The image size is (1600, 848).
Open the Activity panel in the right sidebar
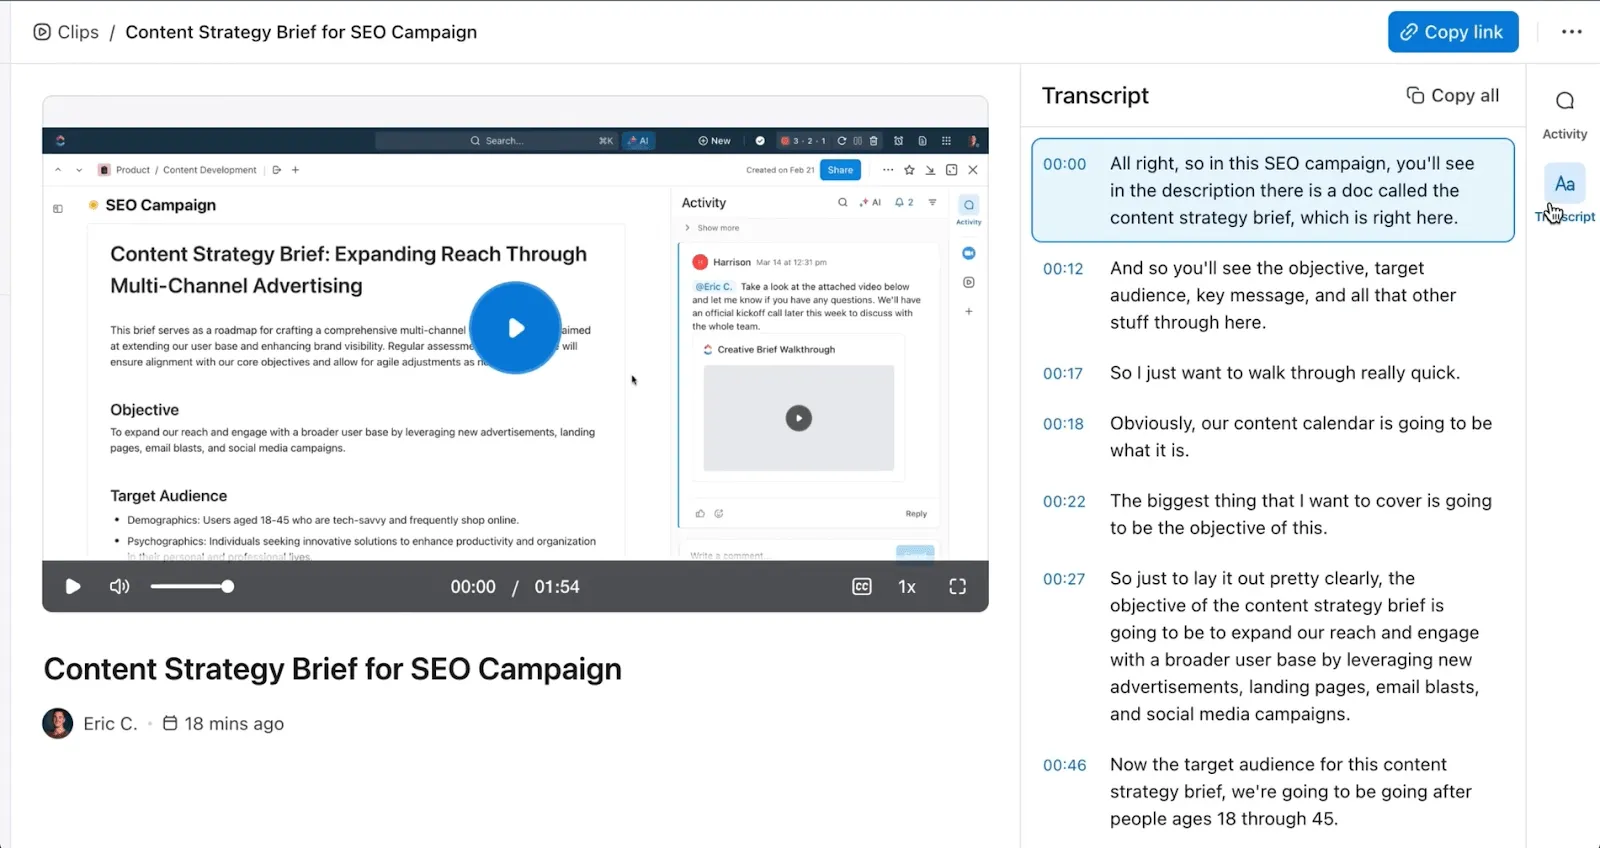coord(1565,113)
